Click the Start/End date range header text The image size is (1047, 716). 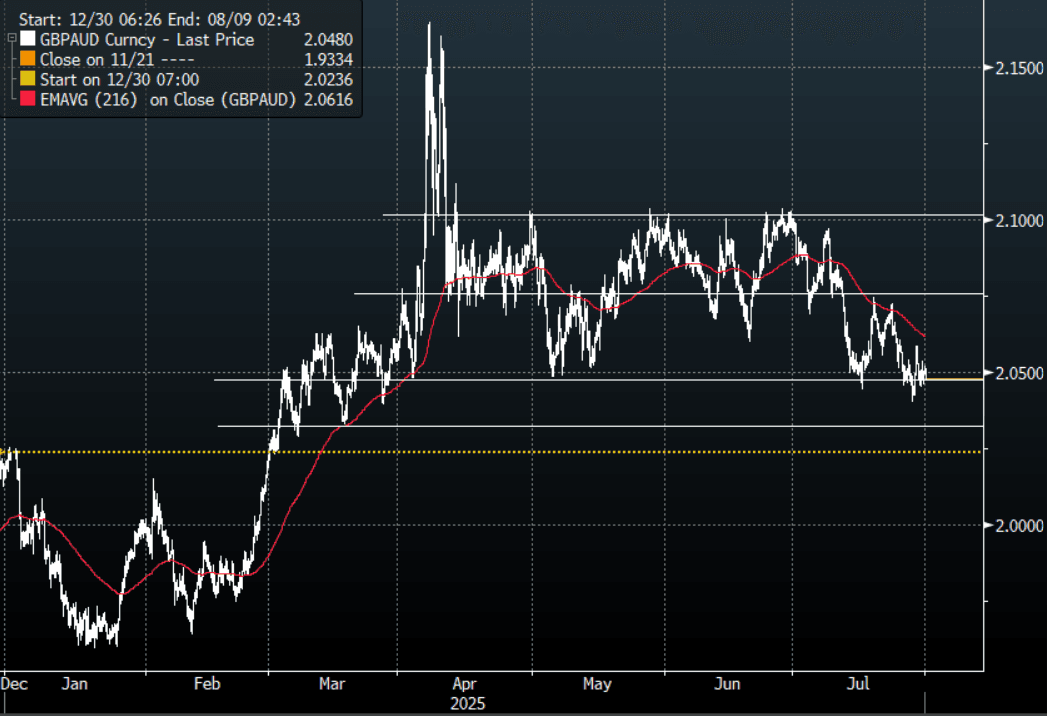[x=159, y=19]
